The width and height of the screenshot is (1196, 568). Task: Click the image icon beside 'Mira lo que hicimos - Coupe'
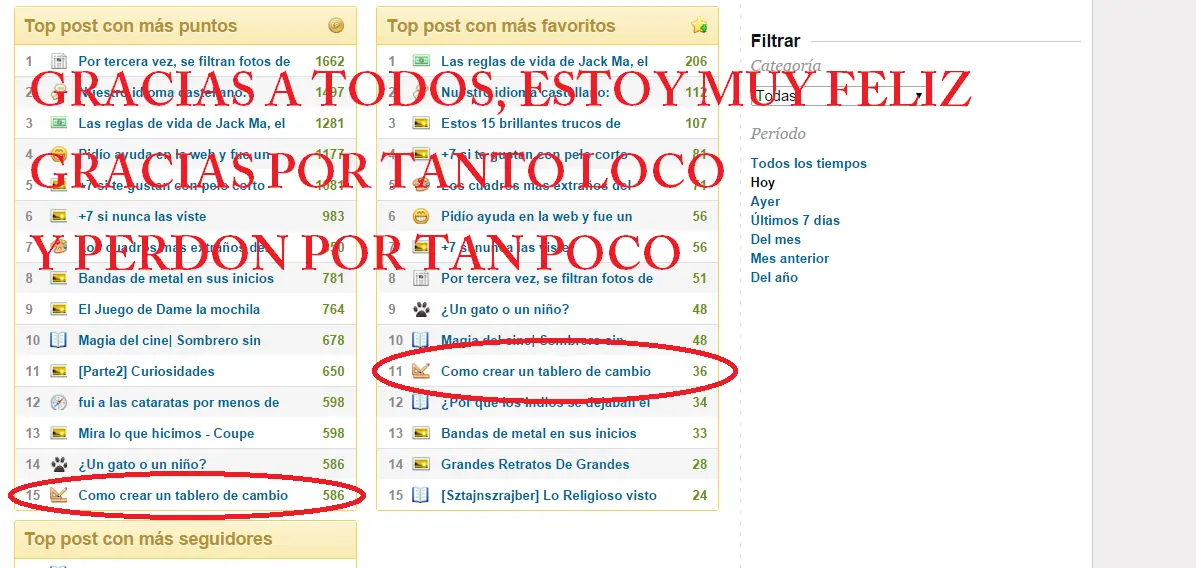tap(59, 433)
